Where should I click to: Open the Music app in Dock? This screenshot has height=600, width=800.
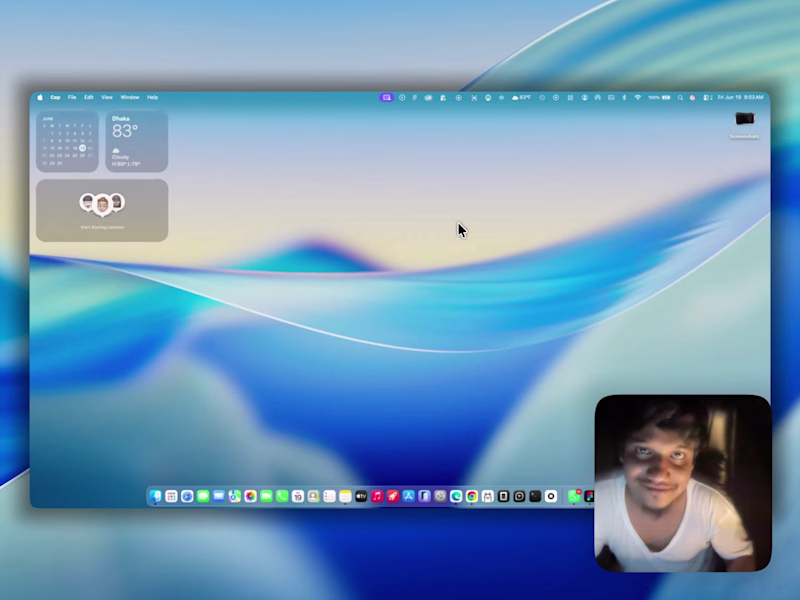(x=377, y=496)
